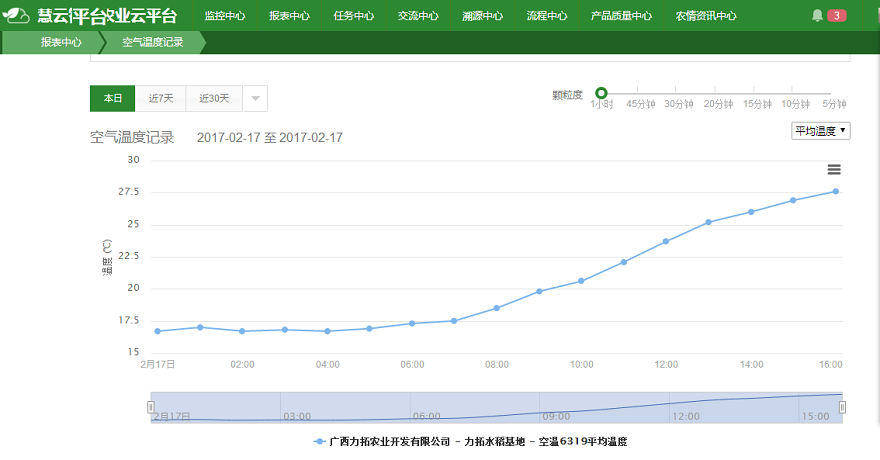Viewport: 880px width, 460px height.
Task: Open the 监控中心 navigation menu
Action: tap(224, 16)
